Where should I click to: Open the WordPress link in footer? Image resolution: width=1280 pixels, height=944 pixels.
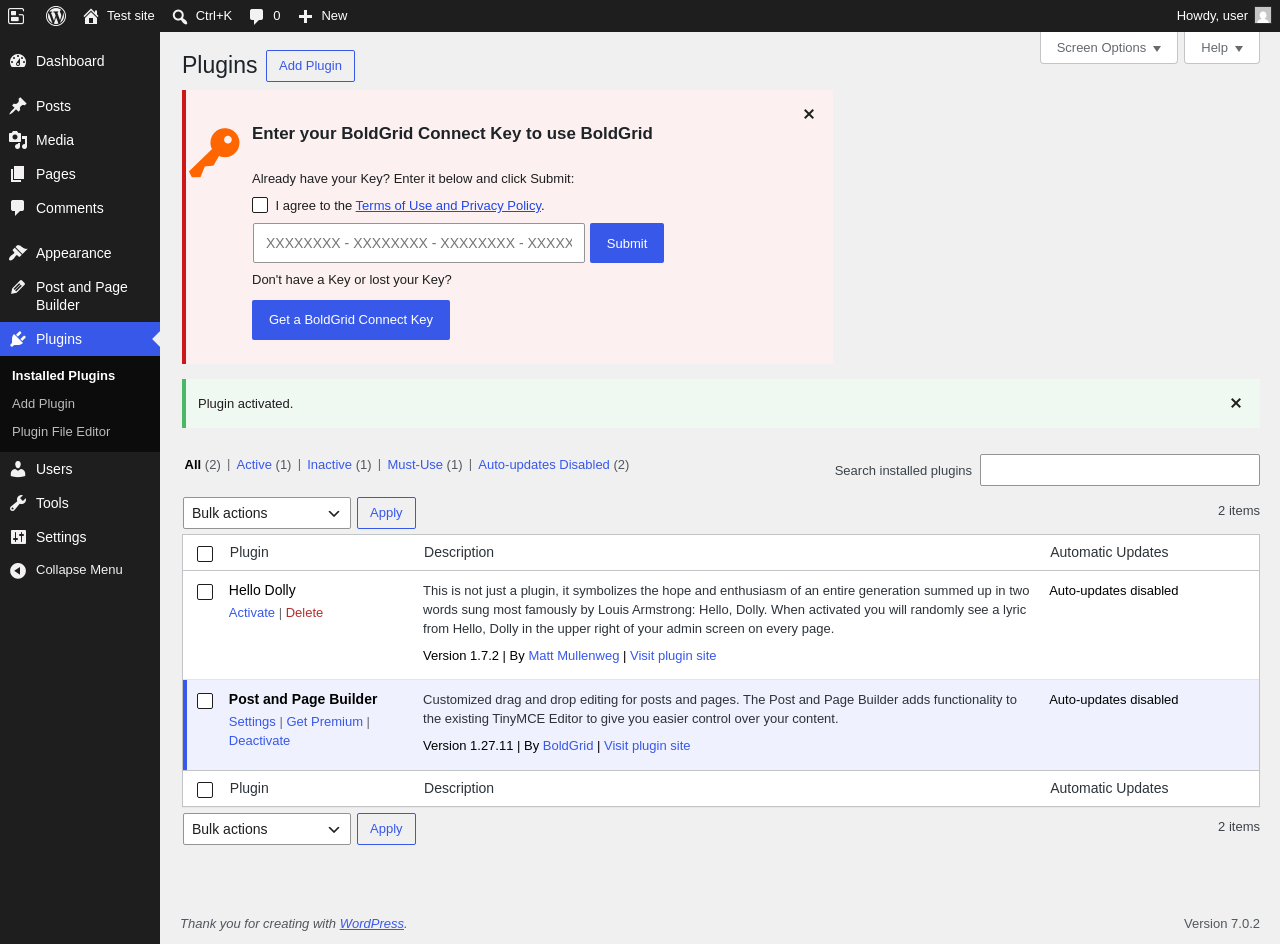click(x=372, y=924)
